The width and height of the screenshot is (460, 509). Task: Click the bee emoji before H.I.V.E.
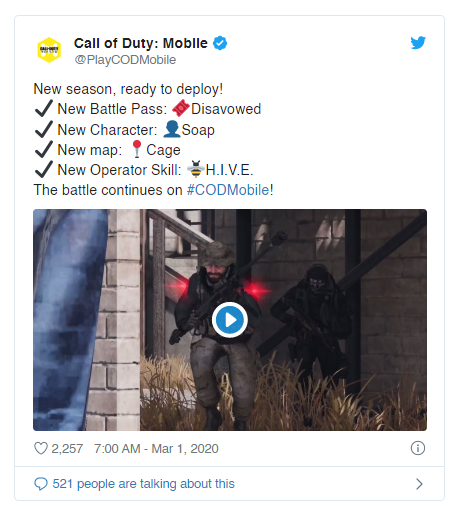(x=196, y=169)
